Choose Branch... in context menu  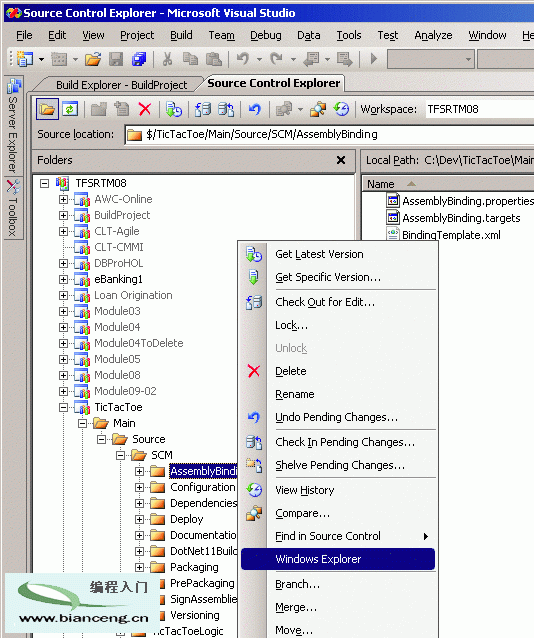(338, 584)
